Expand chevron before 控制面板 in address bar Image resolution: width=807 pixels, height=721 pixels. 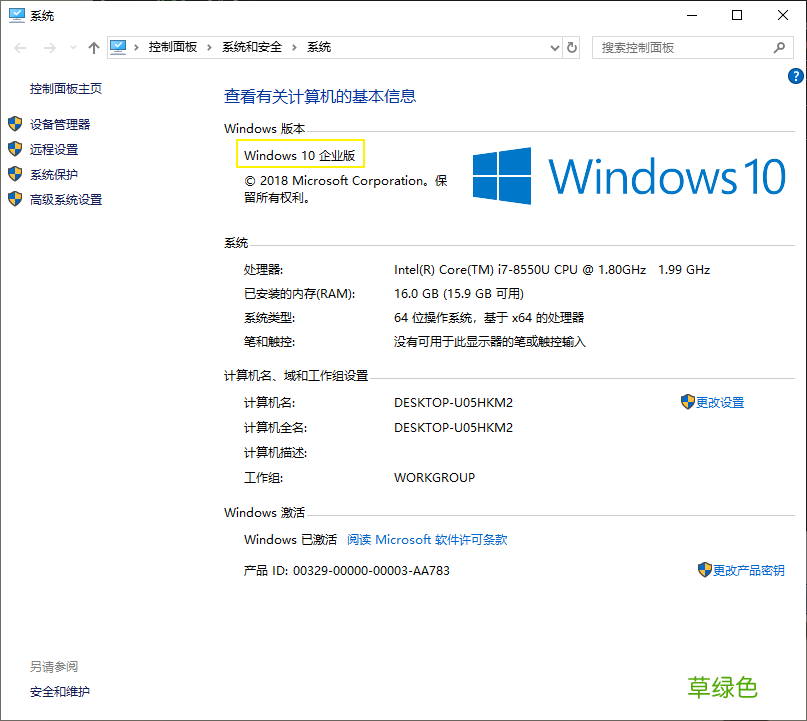136,47
